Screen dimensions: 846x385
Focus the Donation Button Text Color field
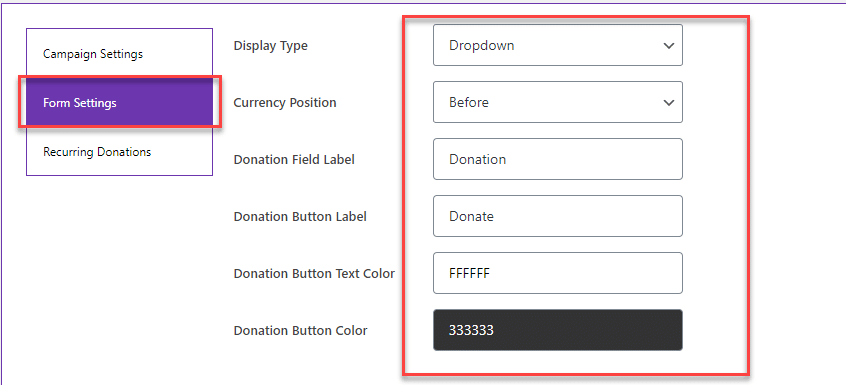pos(558,273)
